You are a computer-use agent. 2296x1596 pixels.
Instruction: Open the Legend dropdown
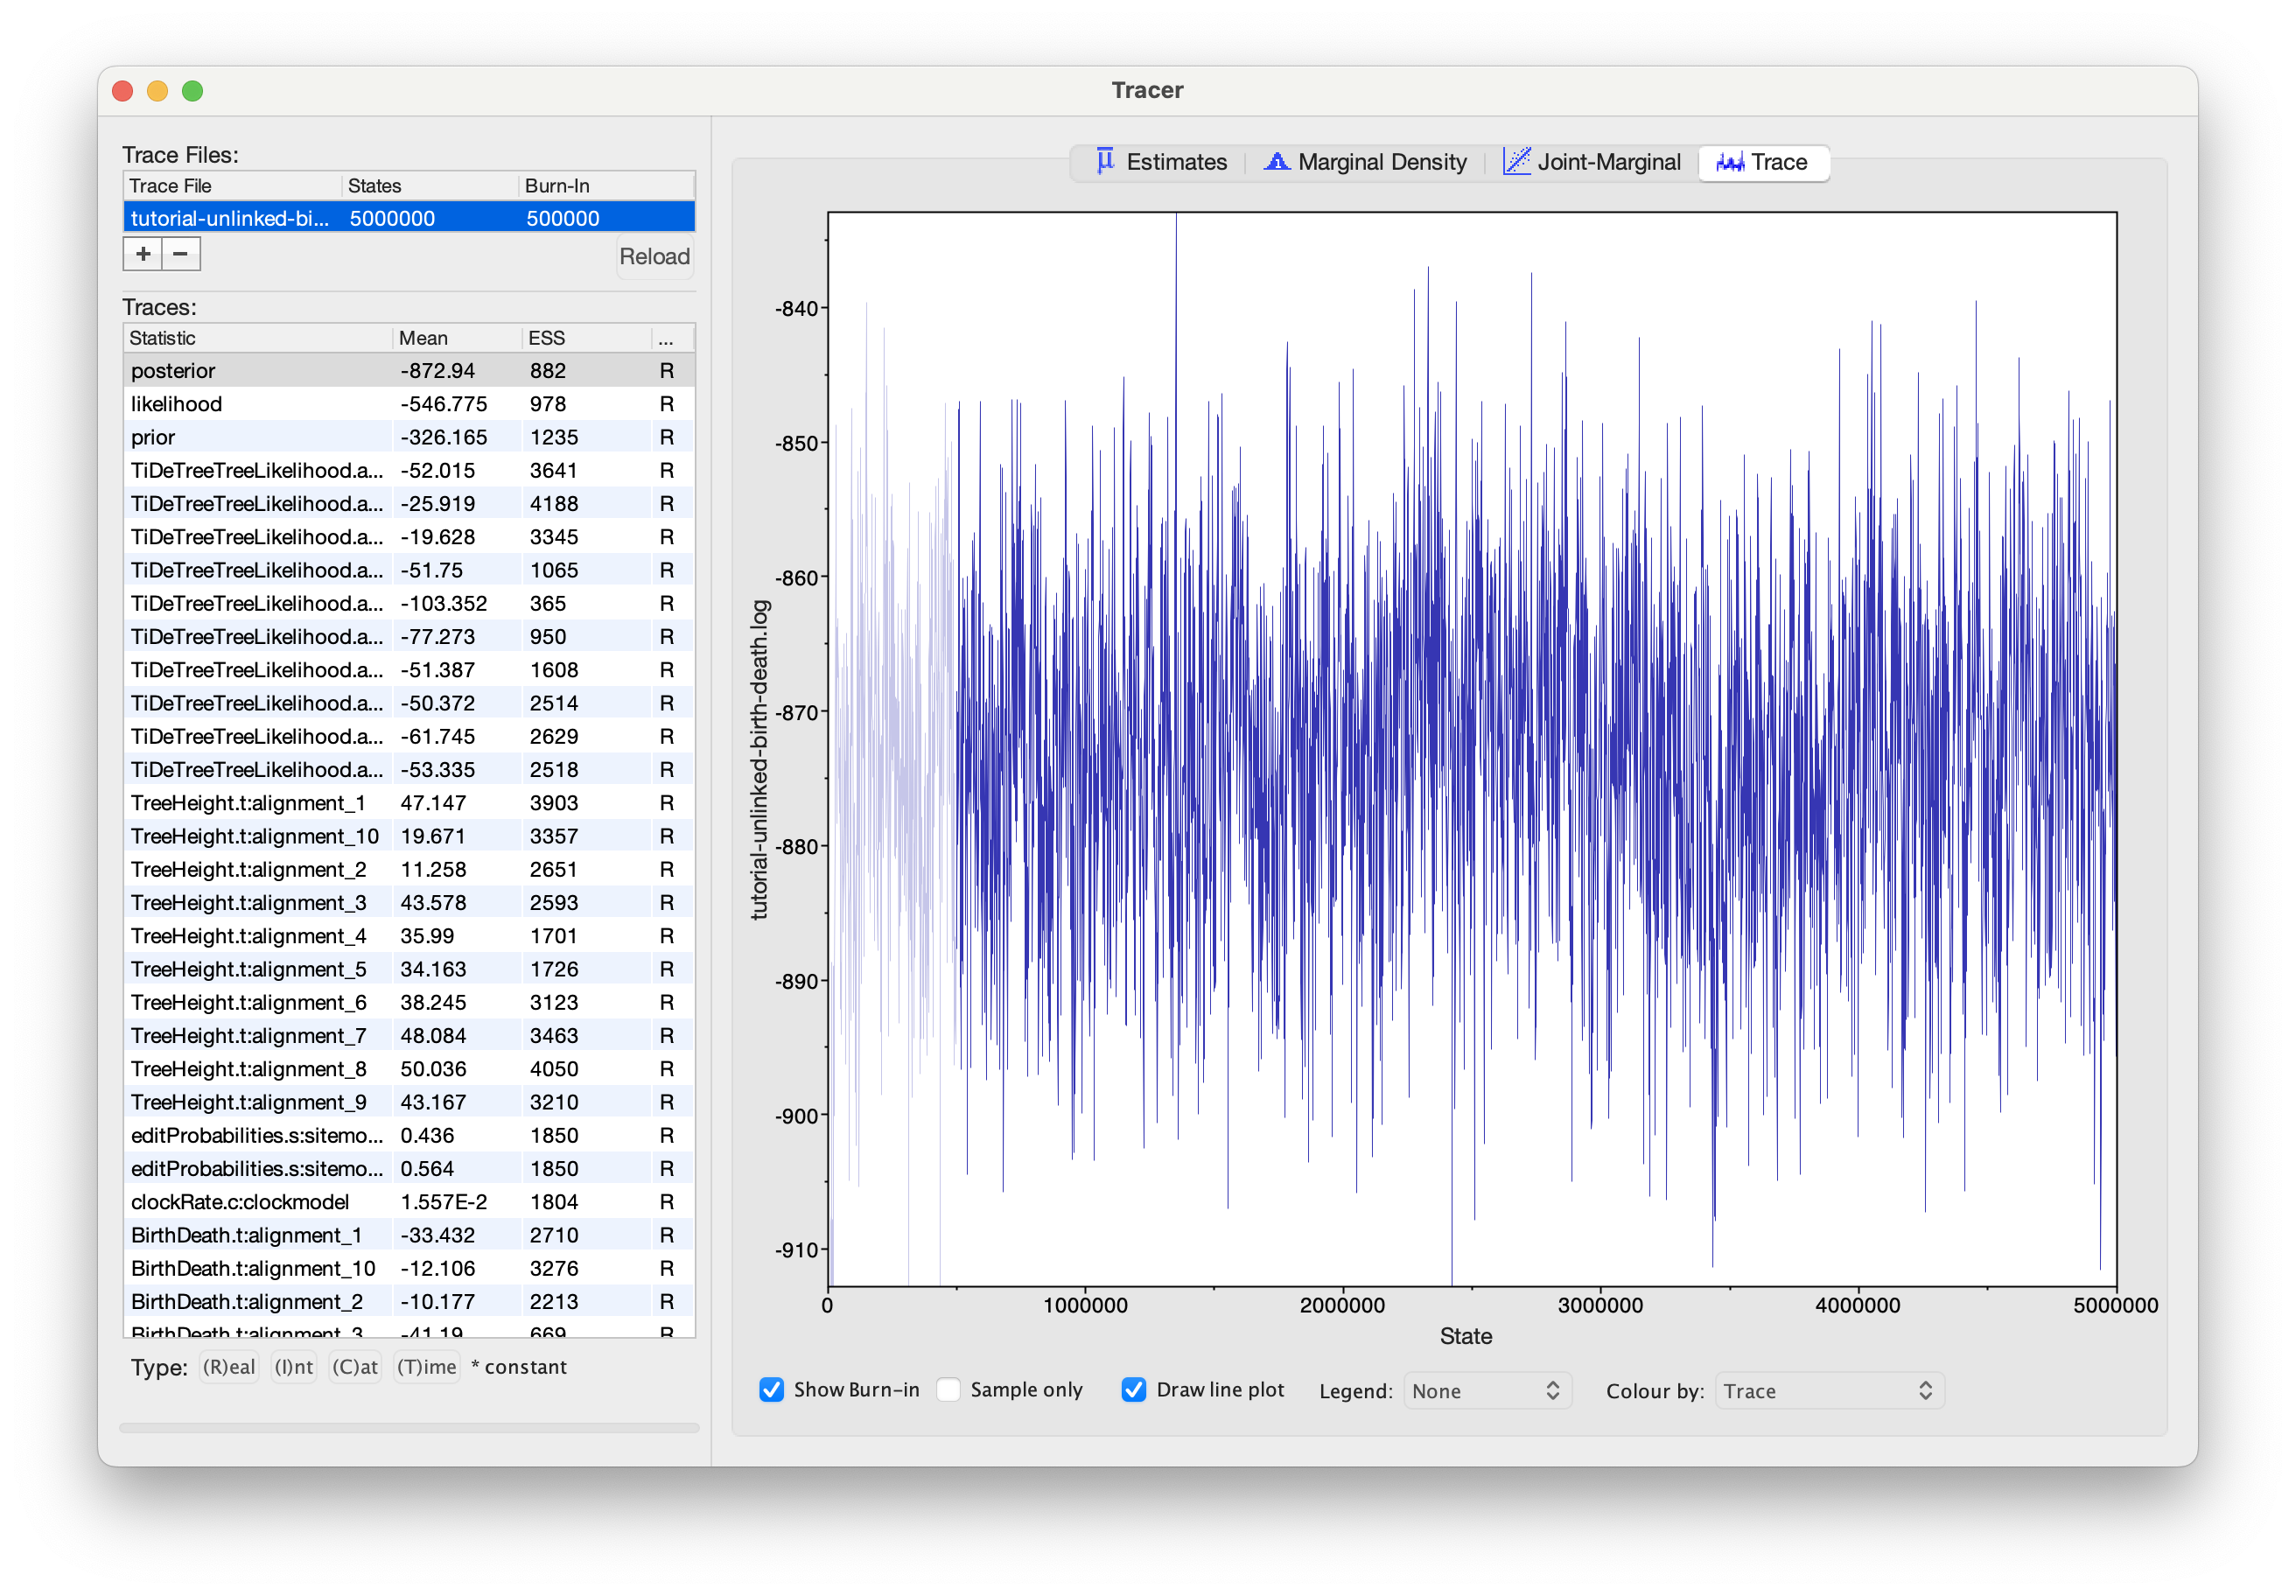[1487, 1391]
